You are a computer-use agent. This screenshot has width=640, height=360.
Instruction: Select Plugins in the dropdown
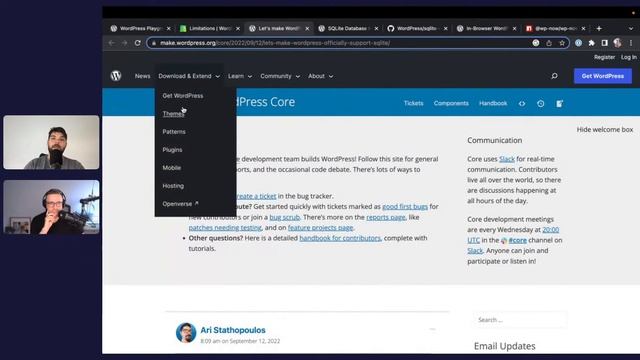click(x=172, y=150)
